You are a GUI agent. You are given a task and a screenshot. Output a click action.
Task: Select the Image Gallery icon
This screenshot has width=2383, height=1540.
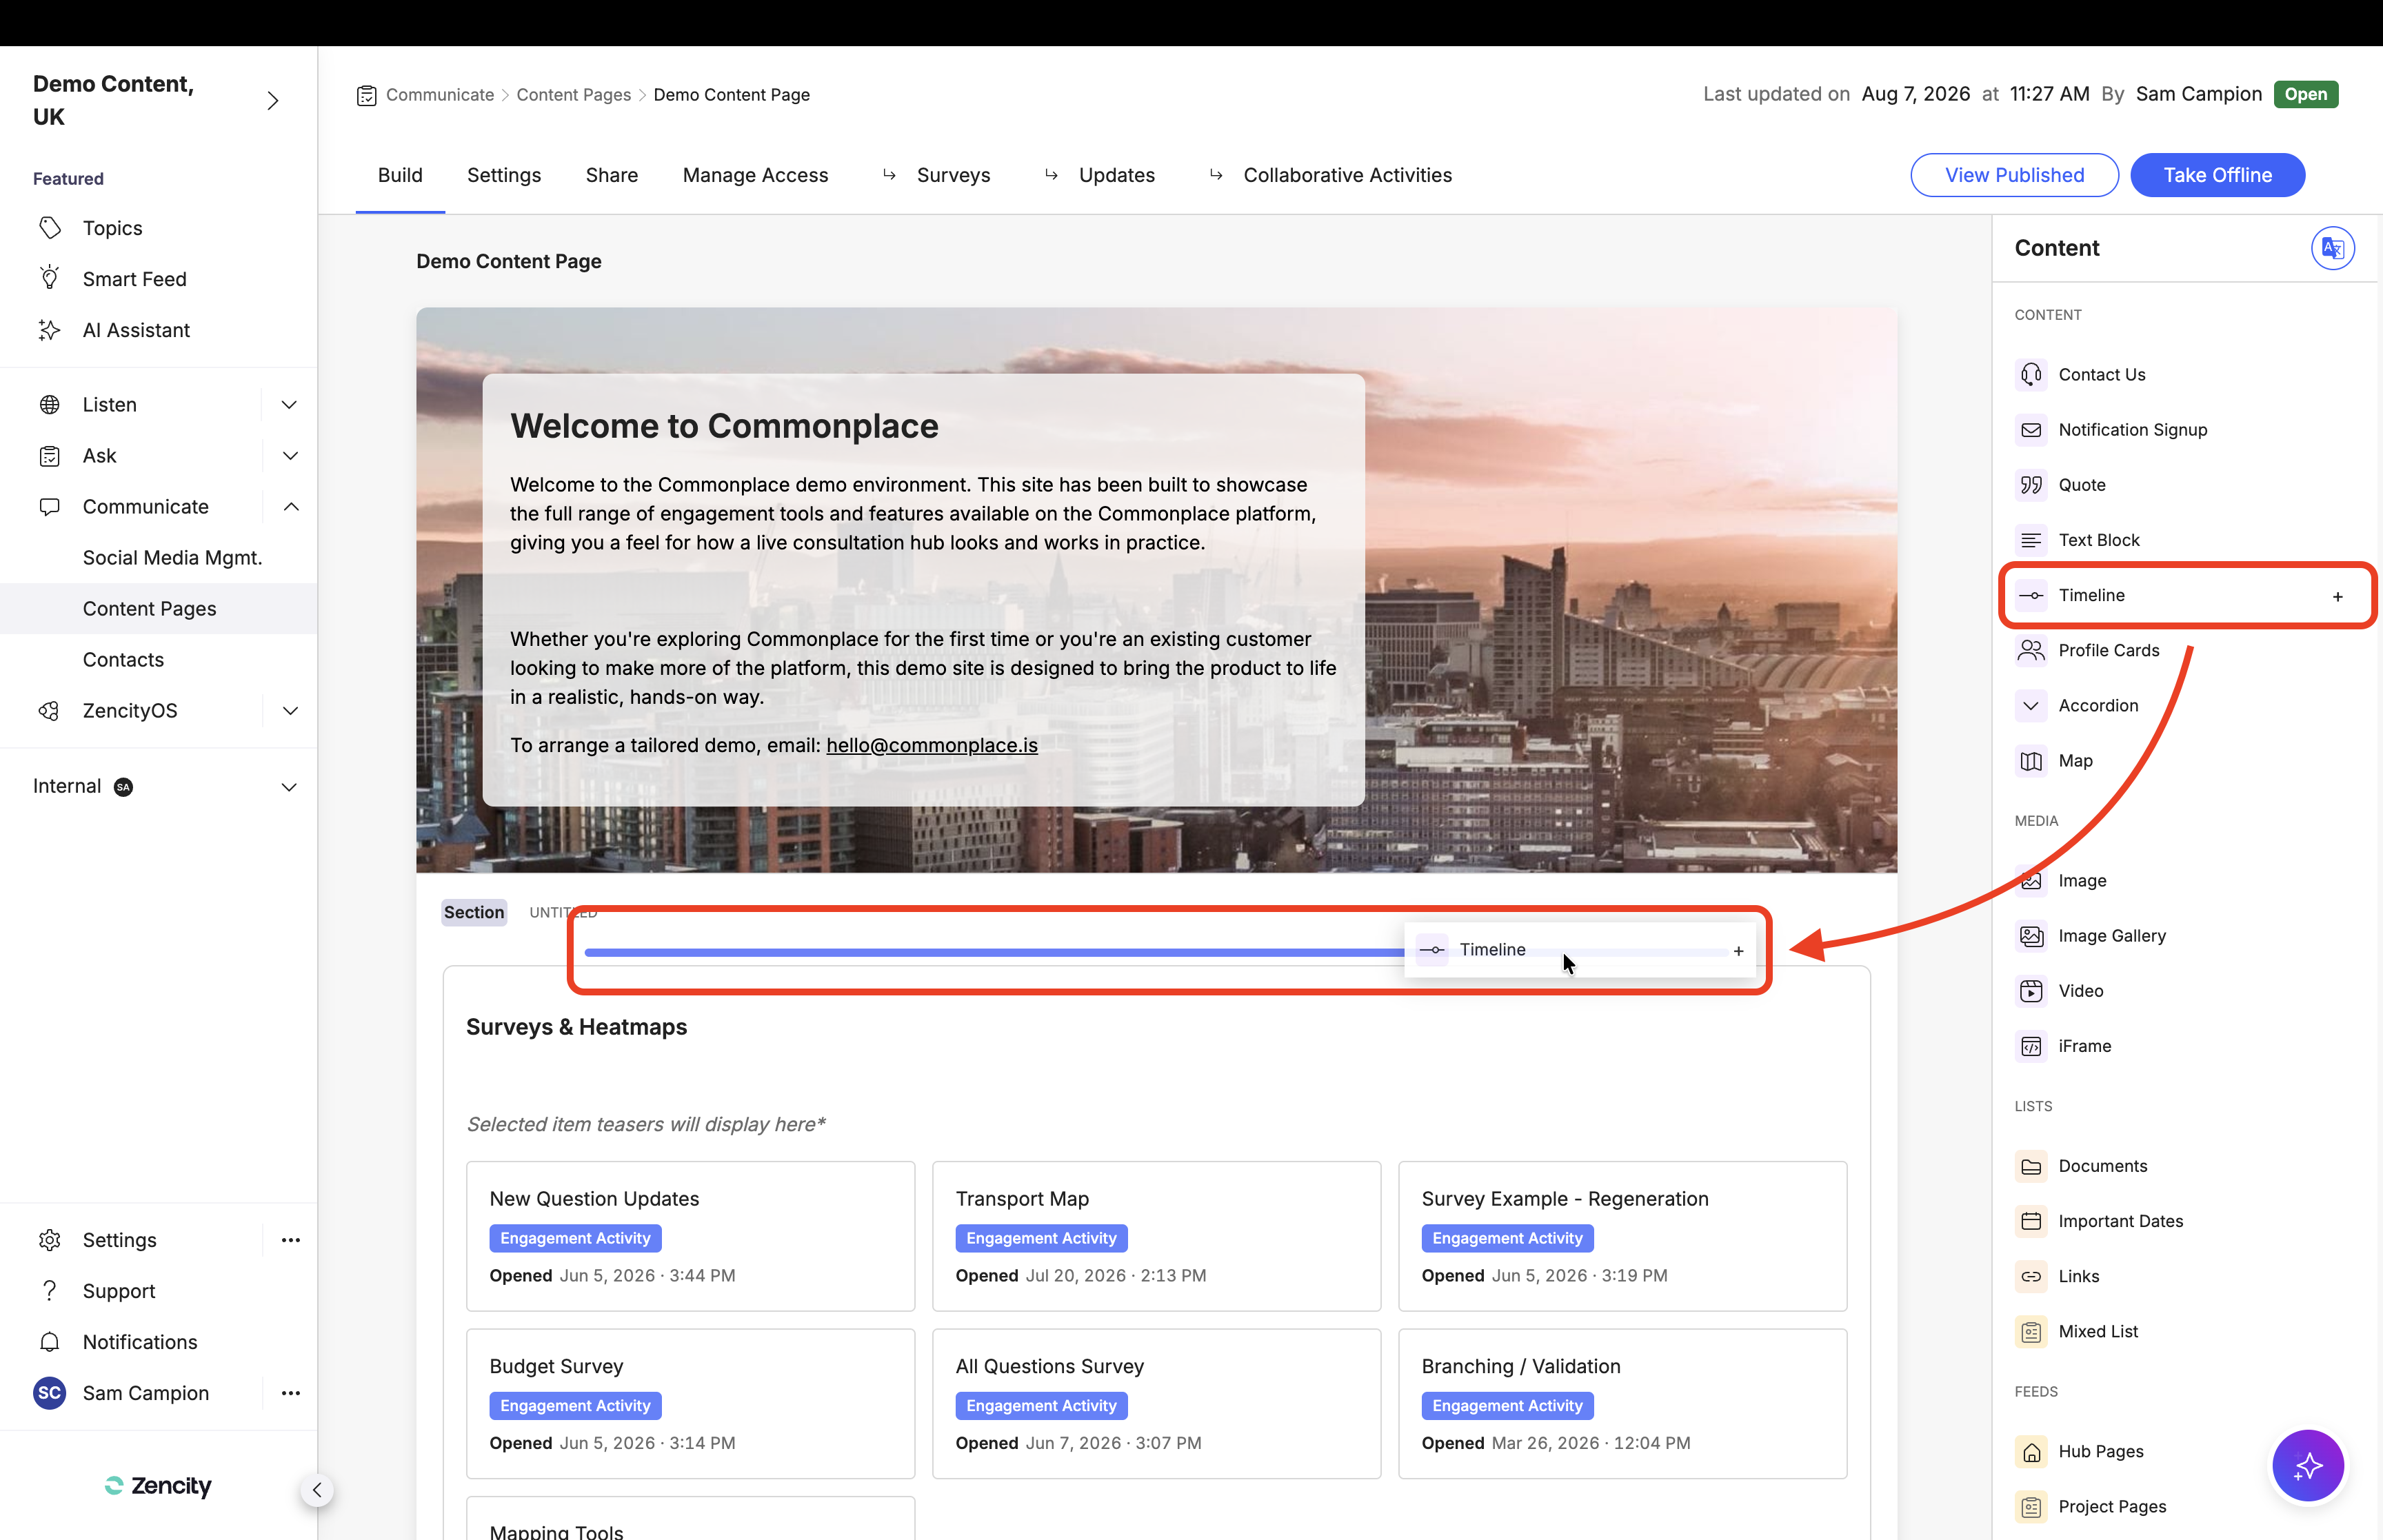point(2031,936)
